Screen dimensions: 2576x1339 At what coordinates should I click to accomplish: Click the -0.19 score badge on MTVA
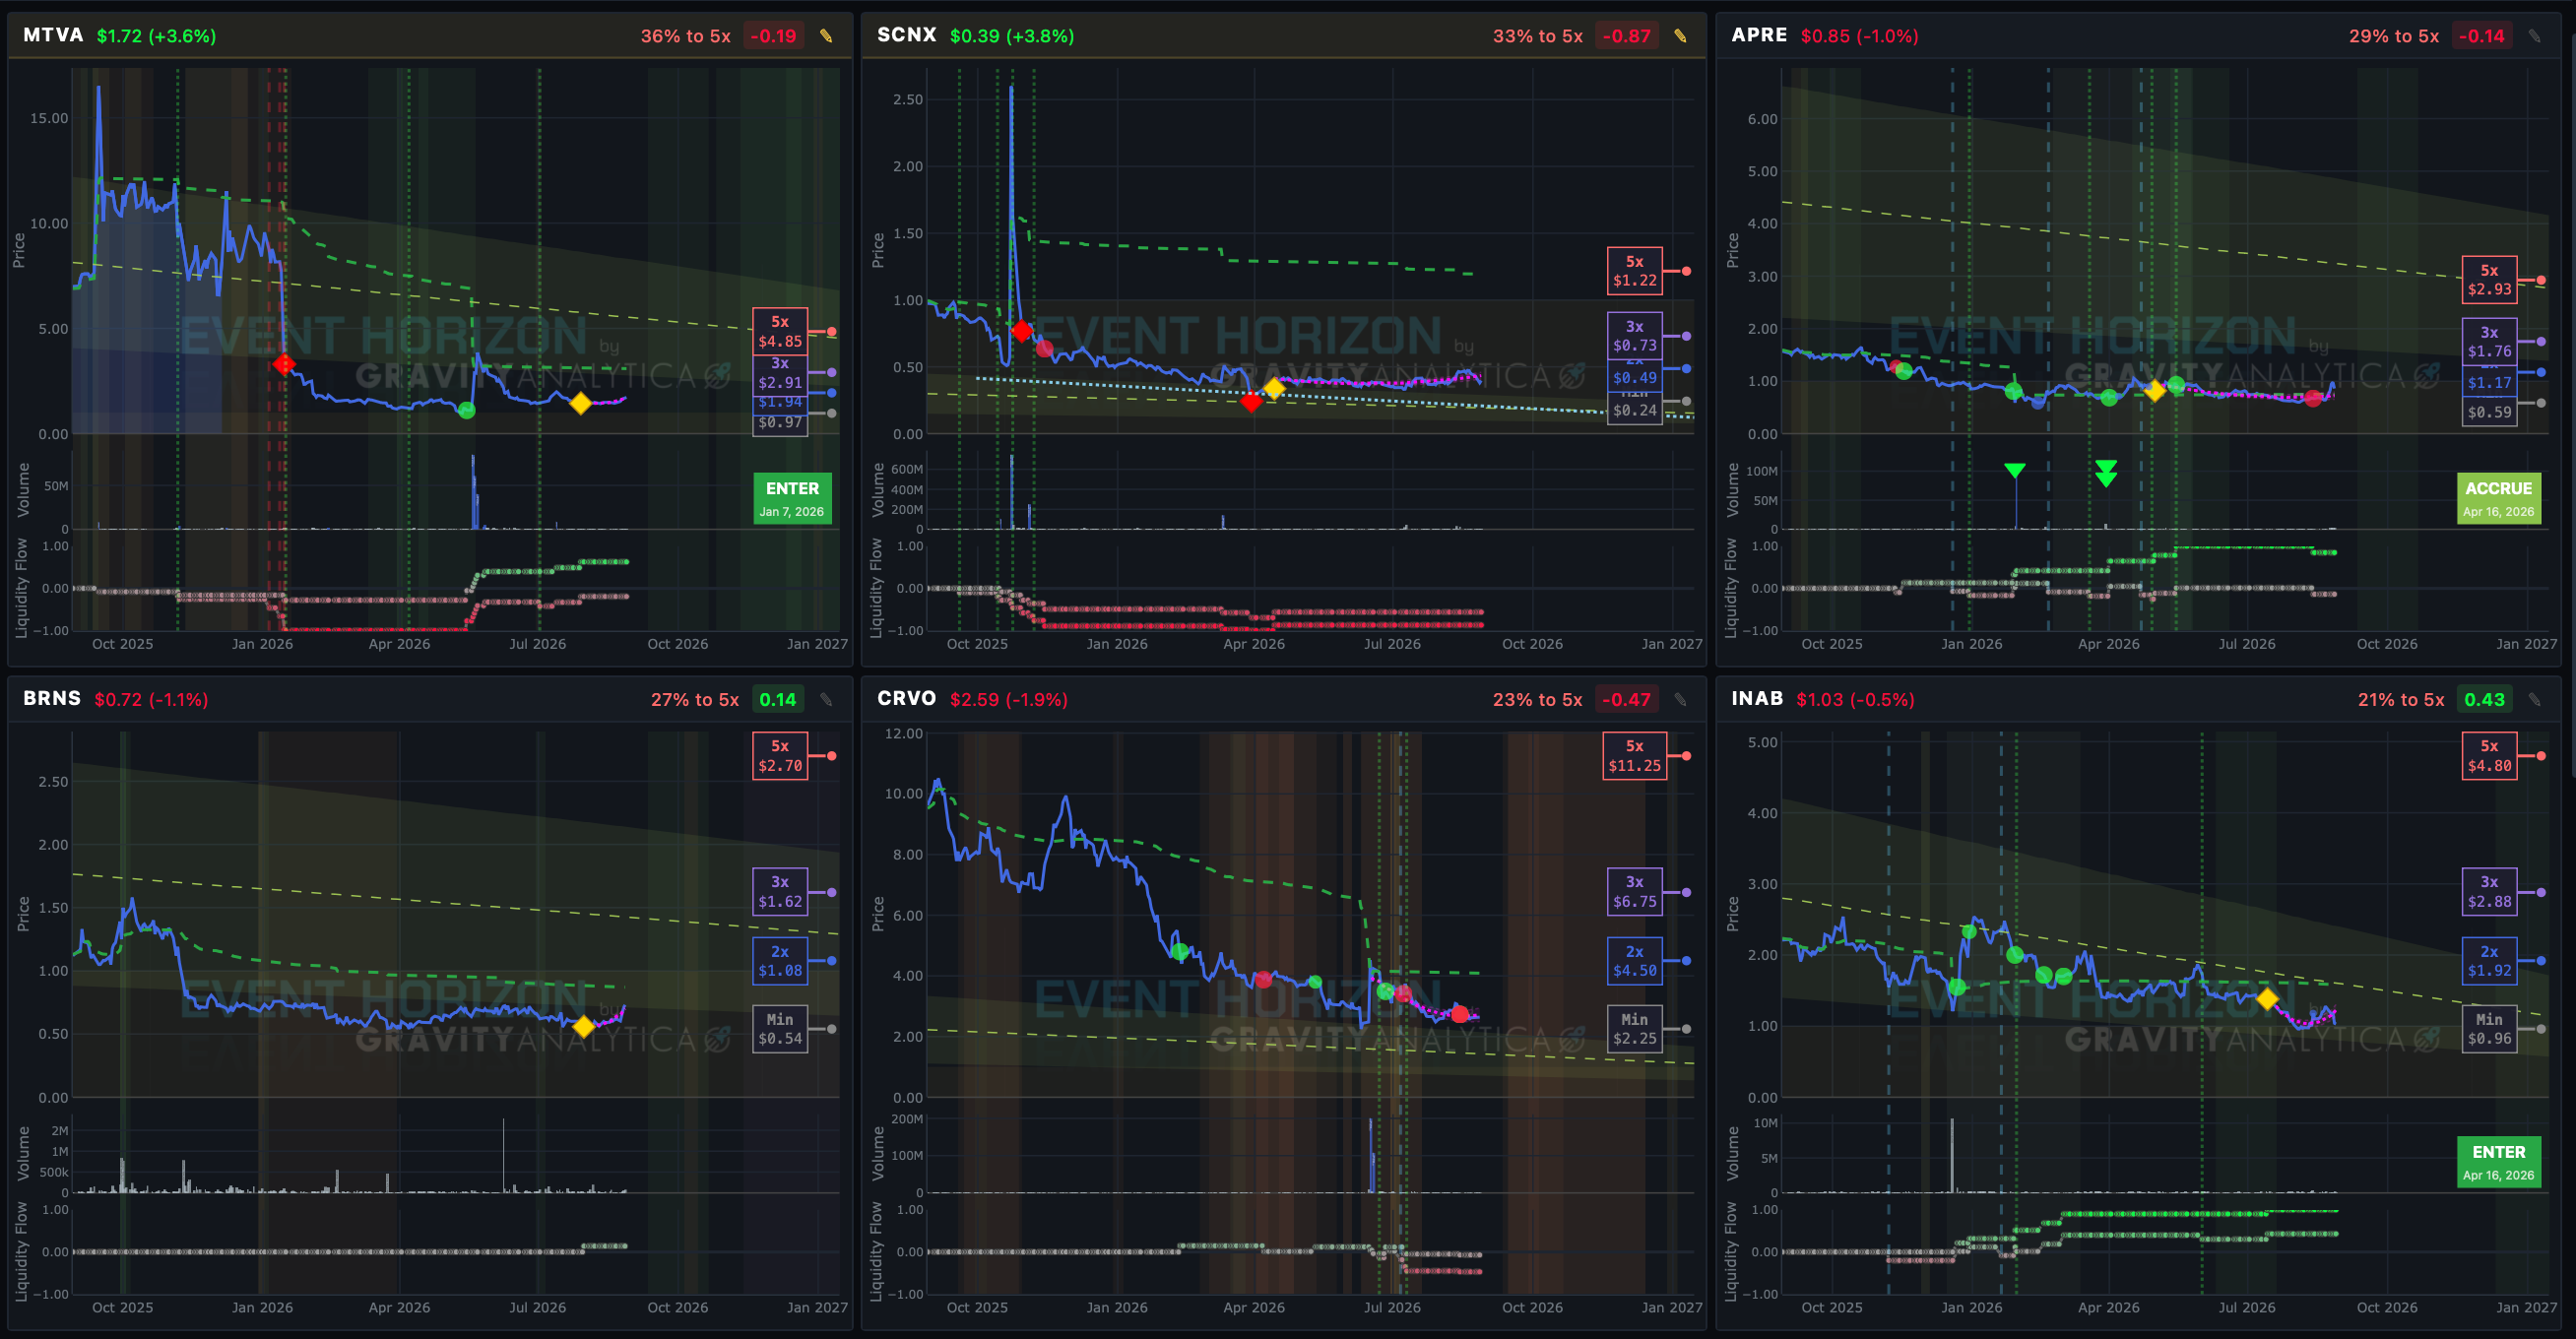(x=774, y=36)
